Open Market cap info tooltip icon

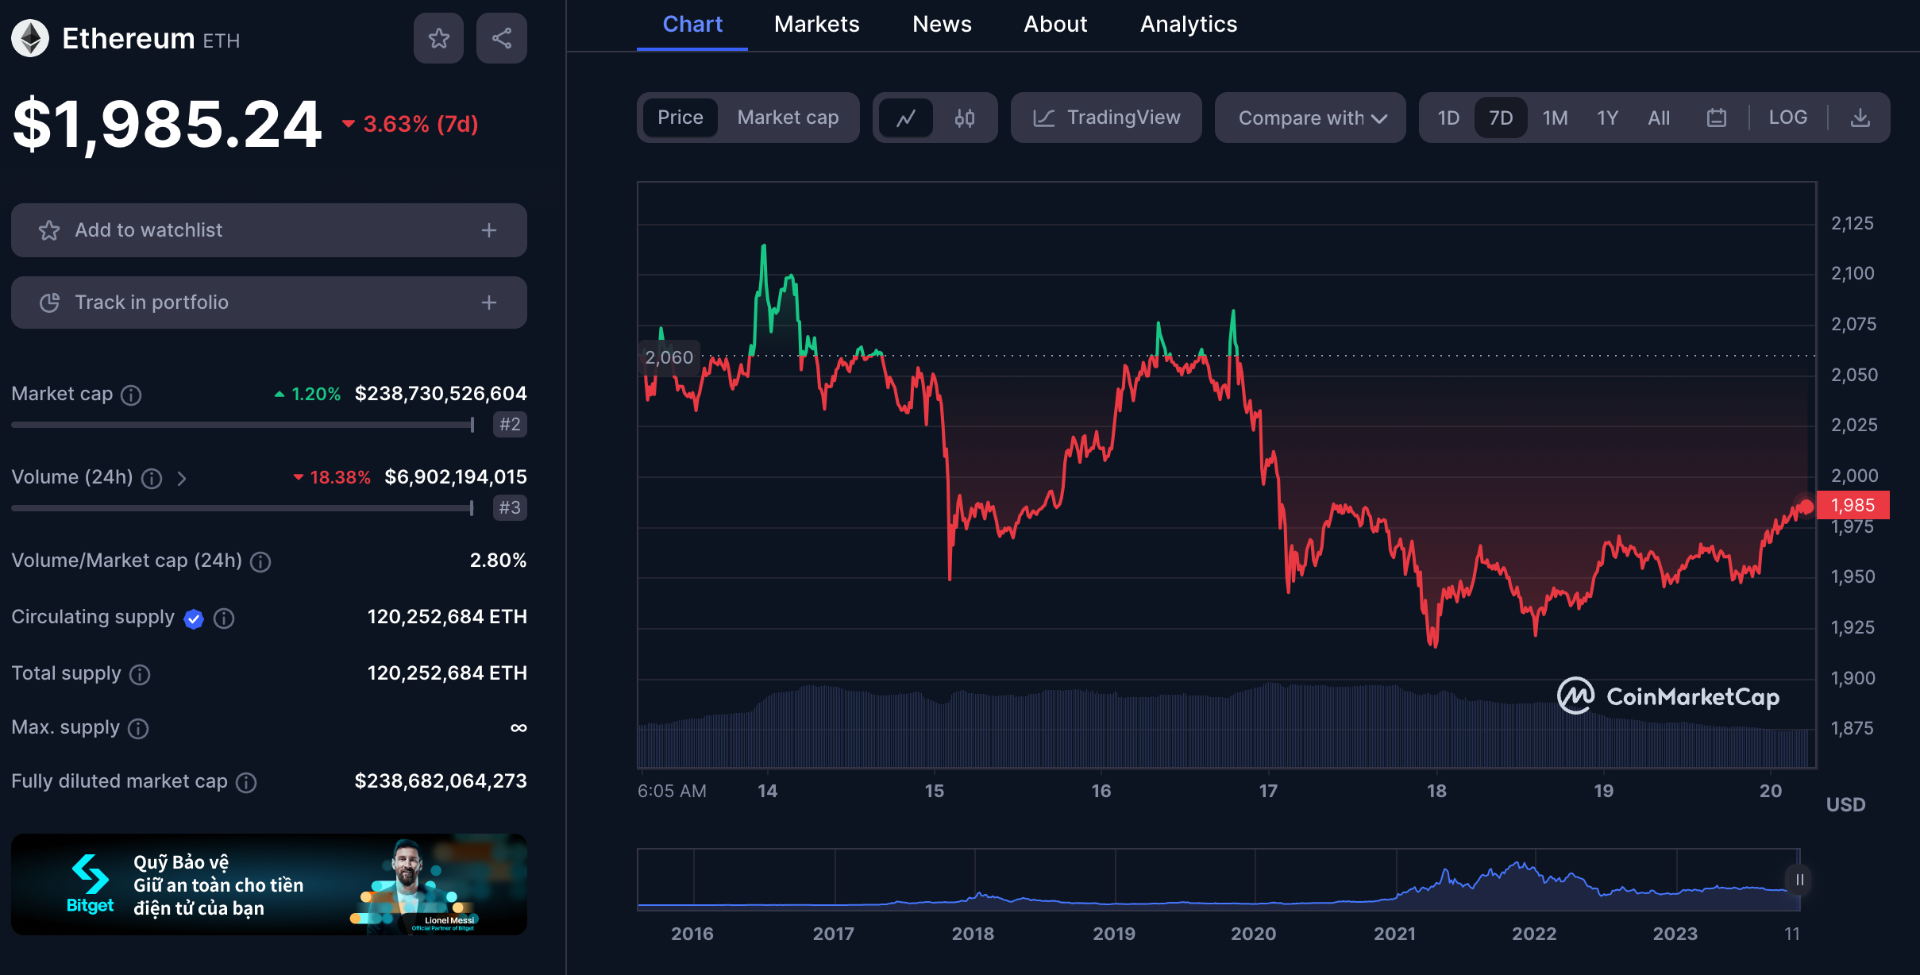tap(131, 395)
